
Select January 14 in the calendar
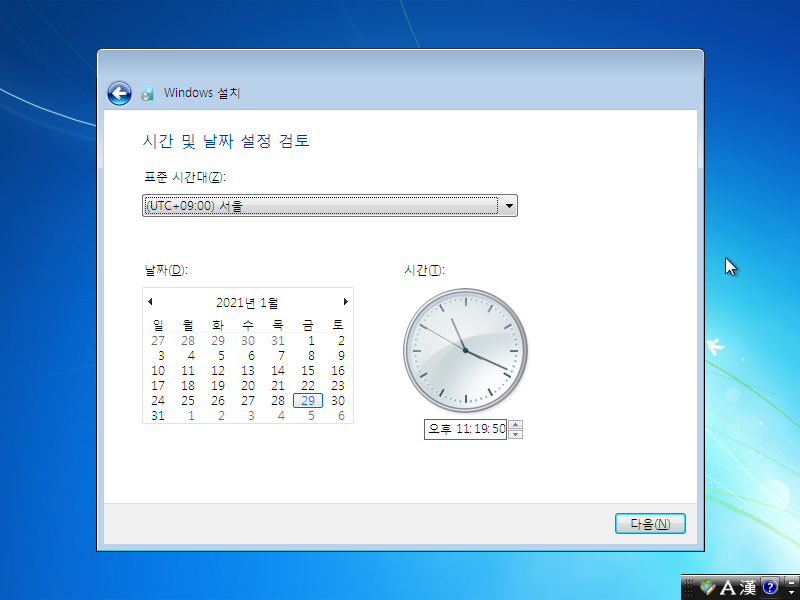pos(278,370)
